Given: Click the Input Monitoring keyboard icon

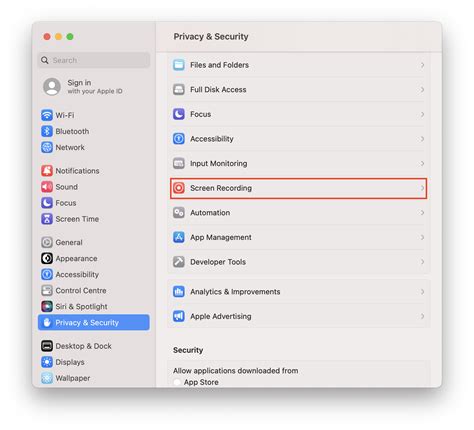Looking at the screenshot, I should (x=179, y=163).
